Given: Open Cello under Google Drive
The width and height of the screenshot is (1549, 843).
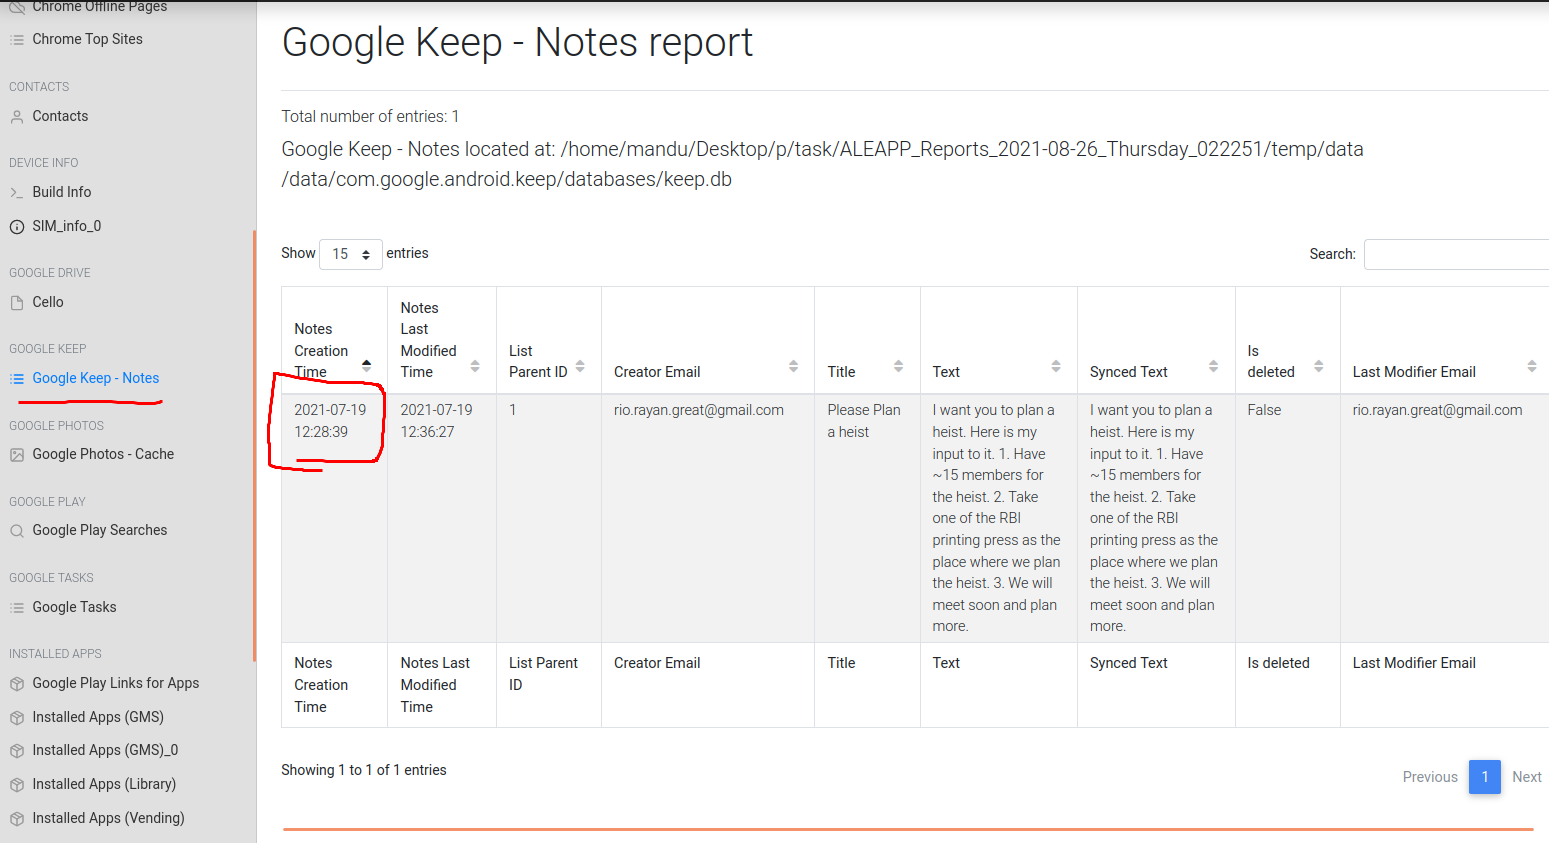Looking at the screenshot, I should (x=48, y=302).
